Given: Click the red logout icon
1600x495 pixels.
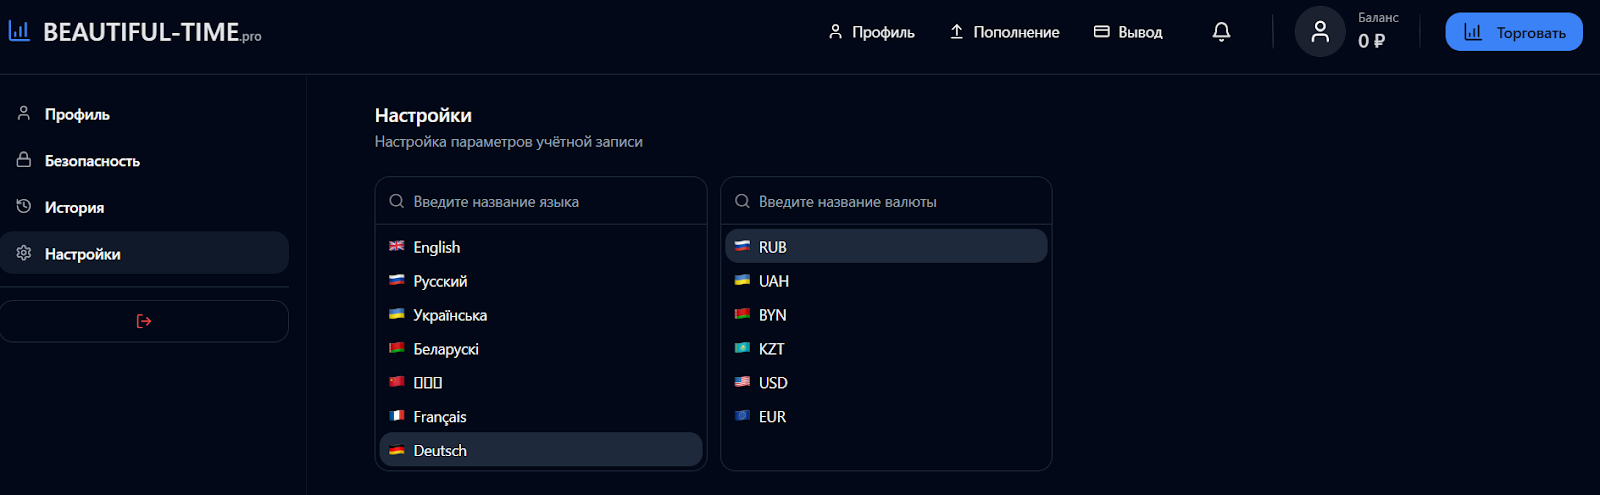Looking at the screenshot, I should (x=144, y=321).
